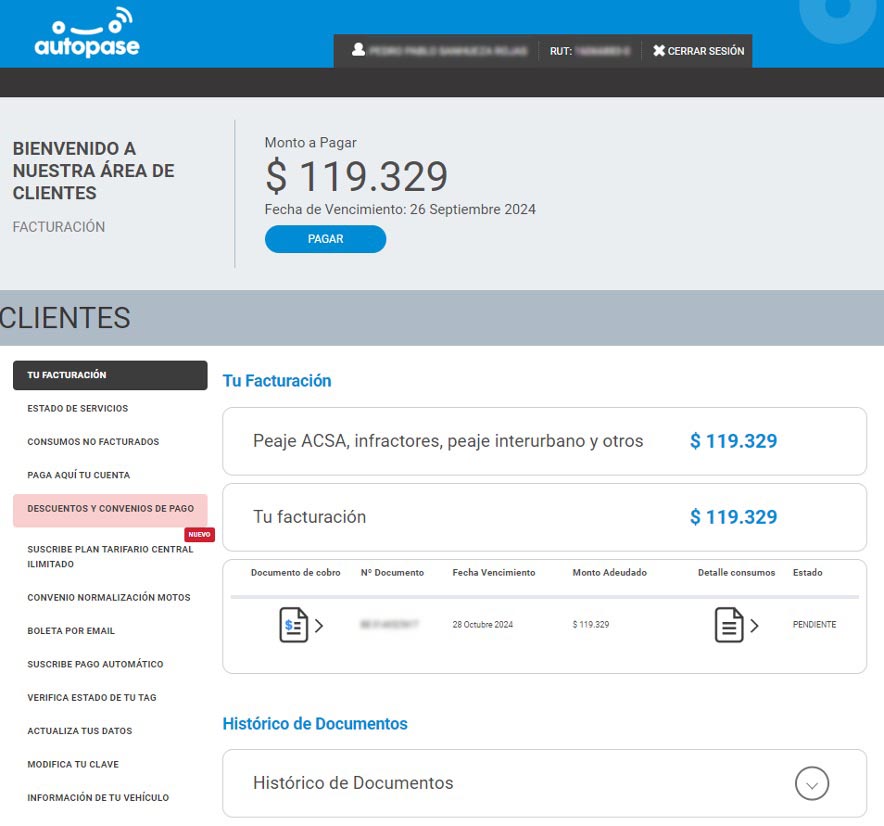Open Paga Aquí Tu Cuenta
The height and width of the screenshot is (826, 884).
pos(79,475)
